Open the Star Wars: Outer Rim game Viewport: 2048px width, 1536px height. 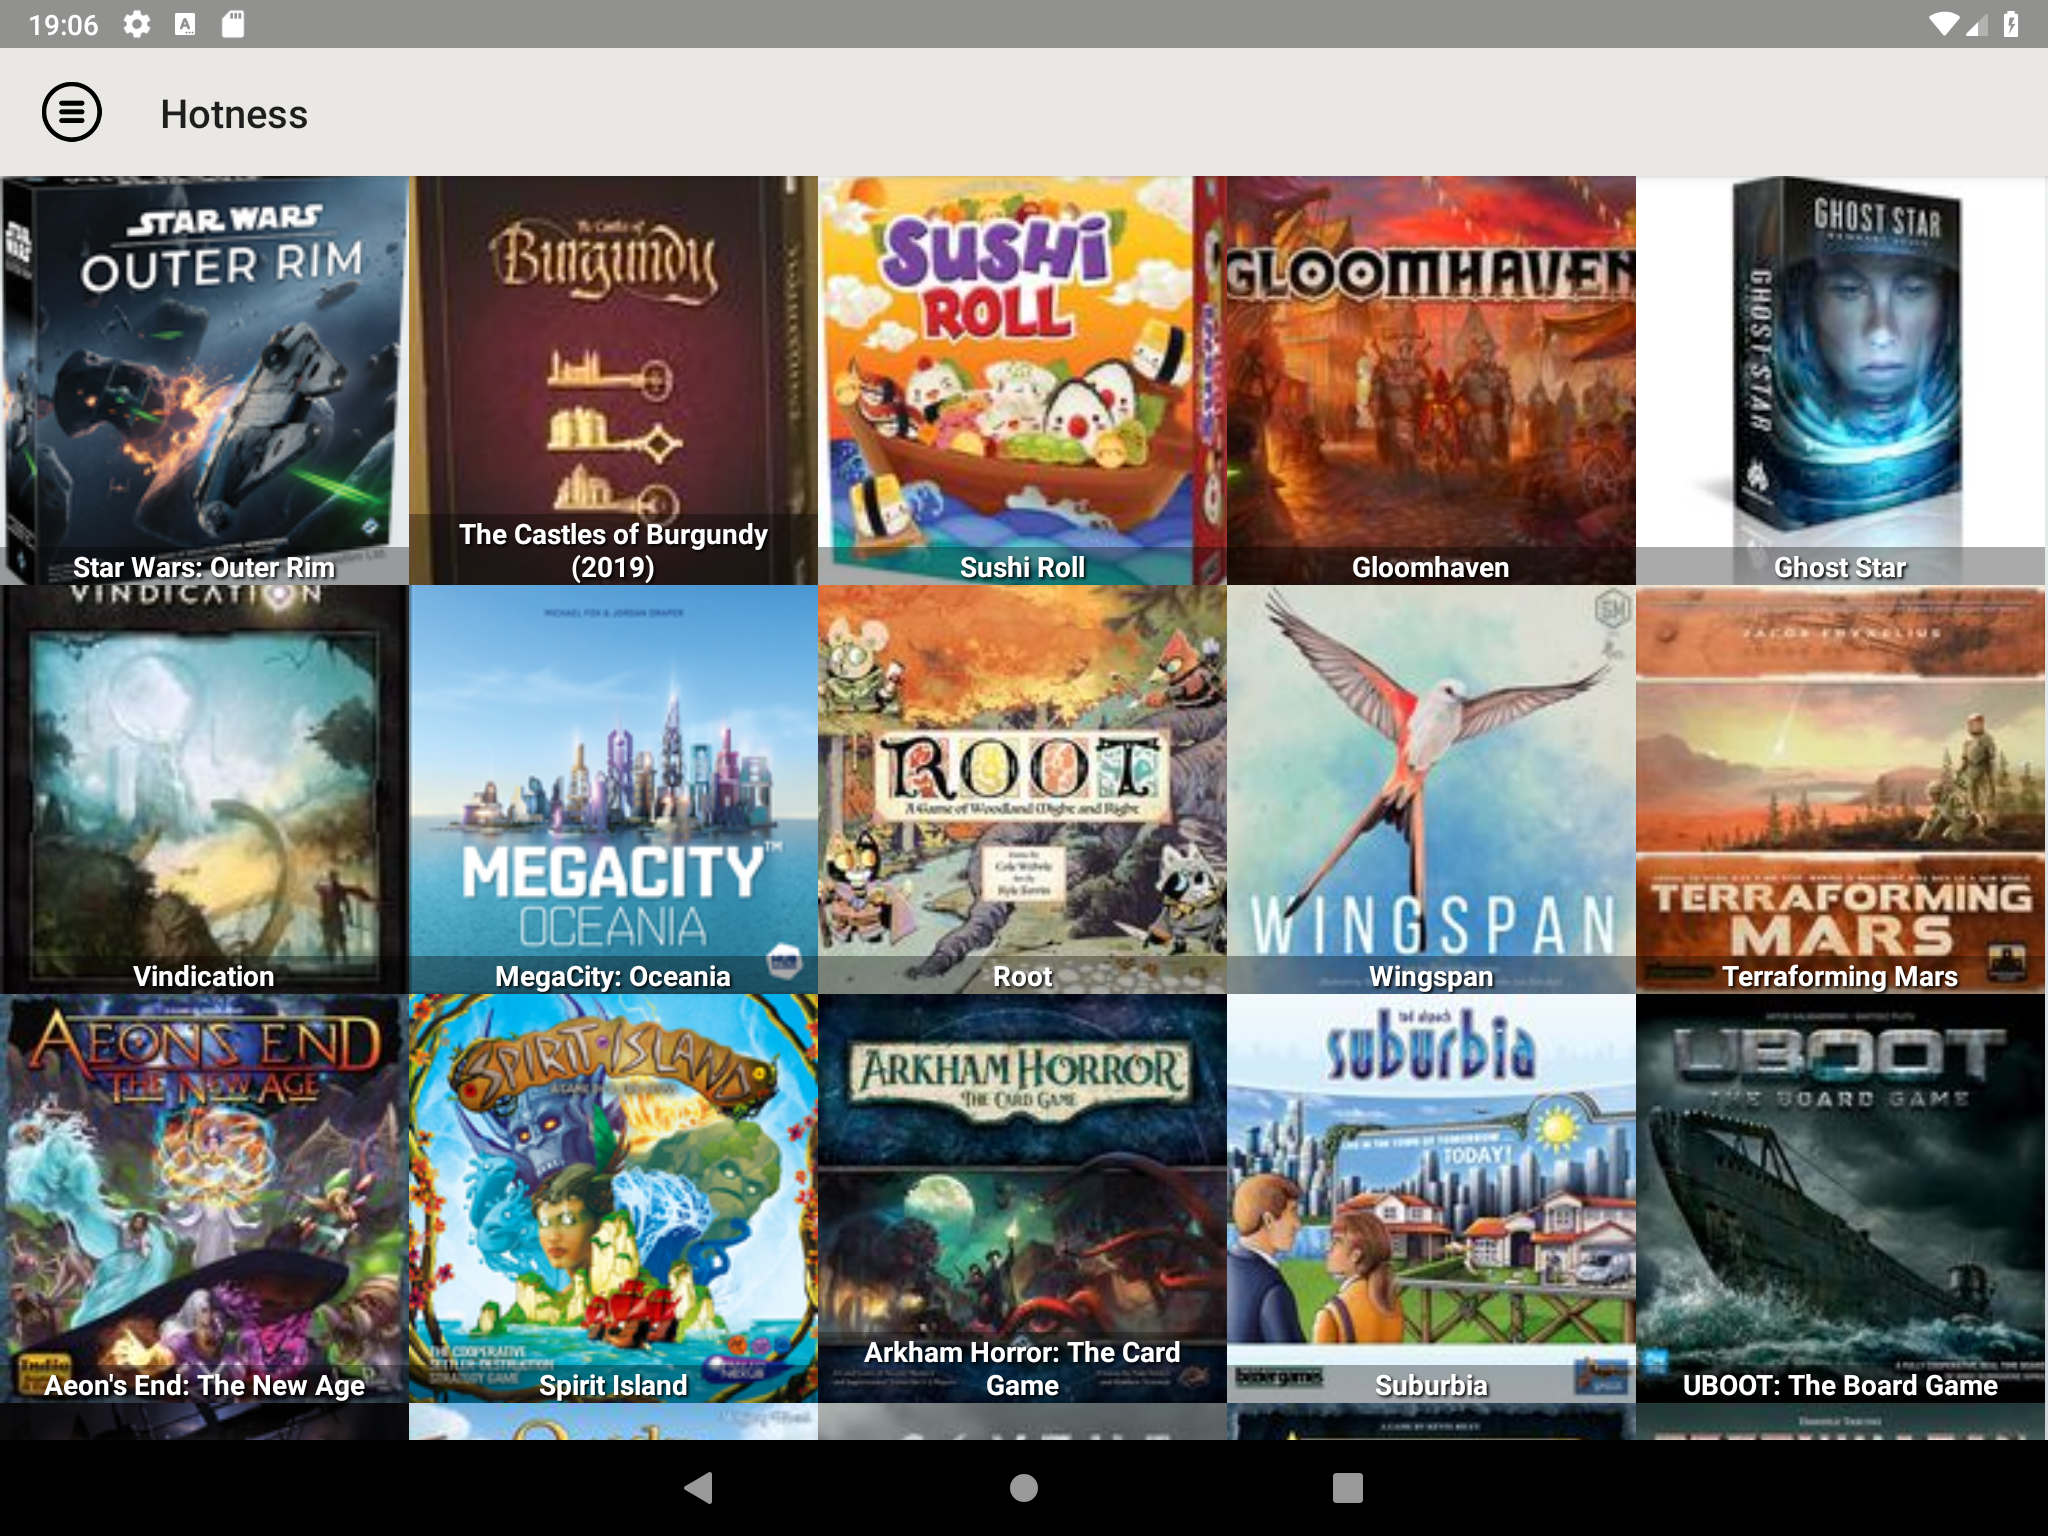204,380
